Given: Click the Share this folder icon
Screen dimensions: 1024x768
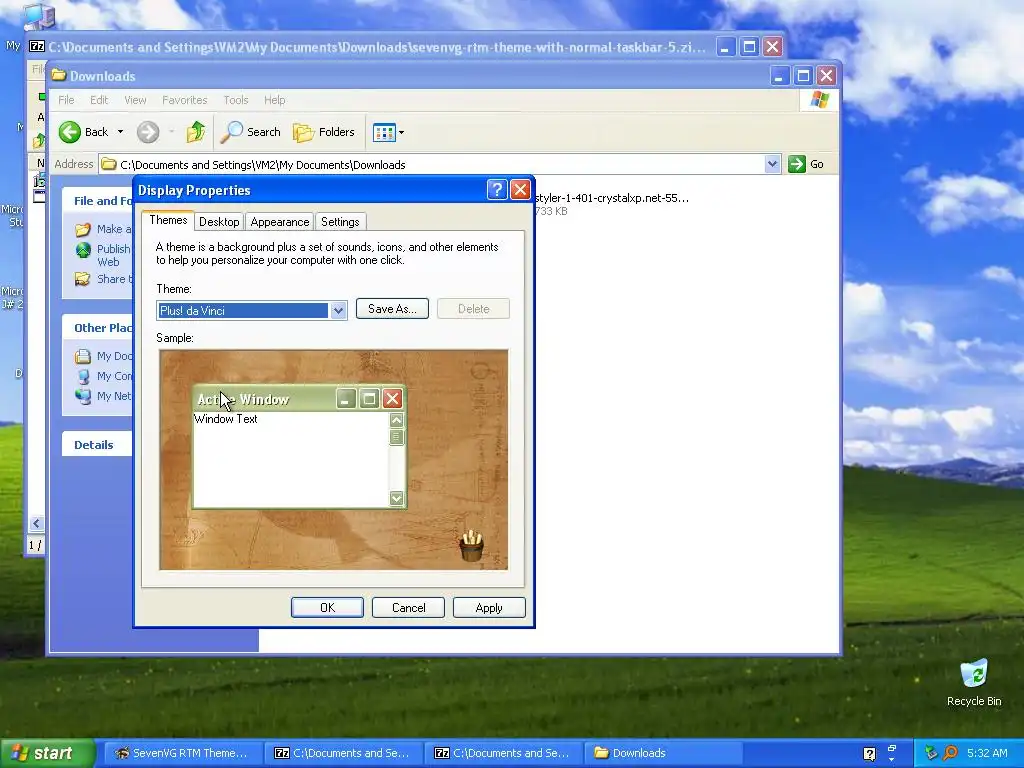Looking at the screenshot, I should pyautogui.click(x=82, y=279).
